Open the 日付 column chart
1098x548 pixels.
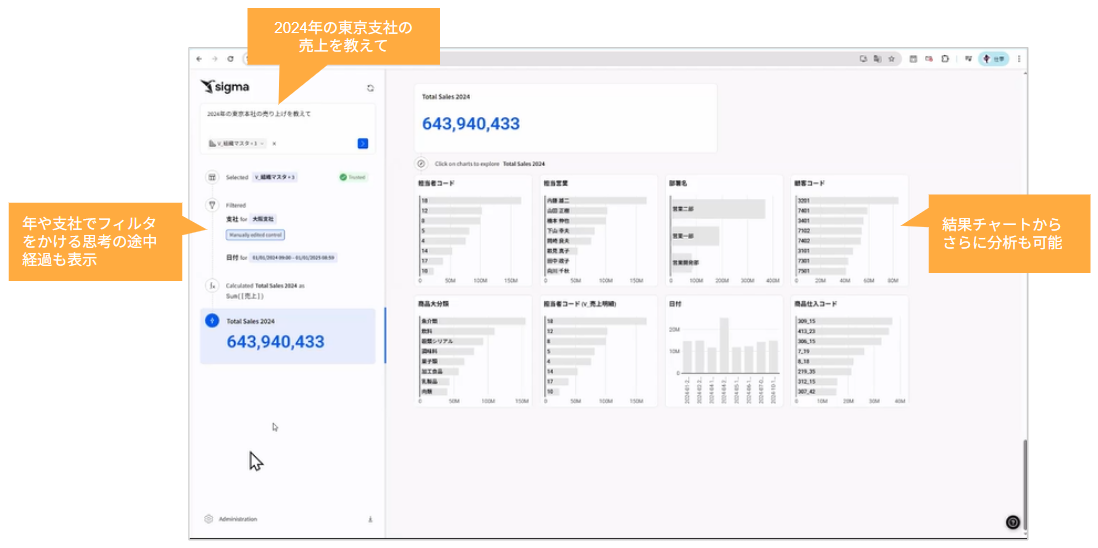(x=723, y=351)
